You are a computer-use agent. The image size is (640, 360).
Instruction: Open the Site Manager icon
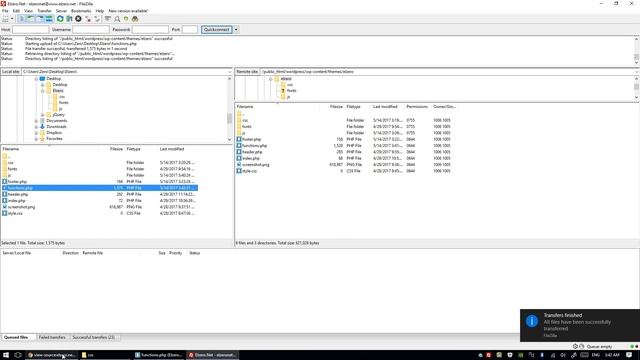[5, 19]
